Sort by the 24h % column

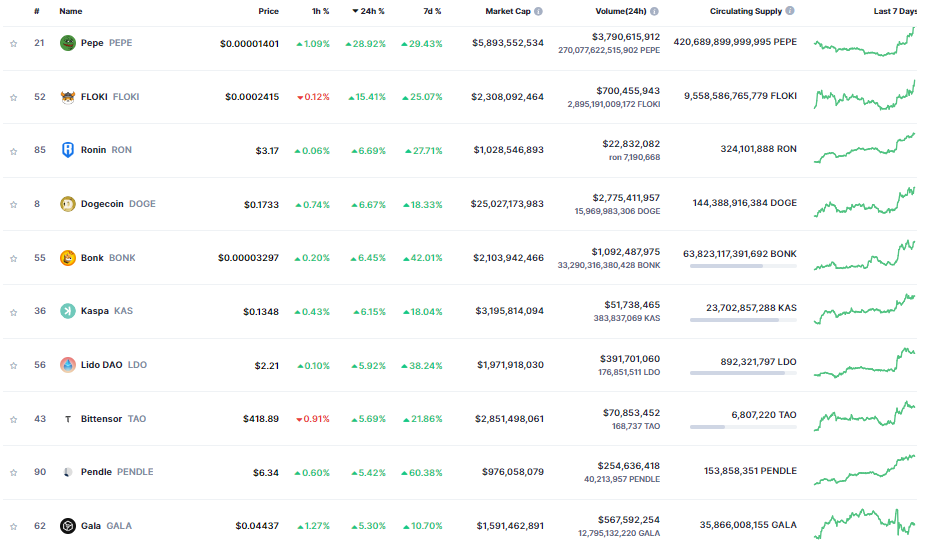point(368,11)
